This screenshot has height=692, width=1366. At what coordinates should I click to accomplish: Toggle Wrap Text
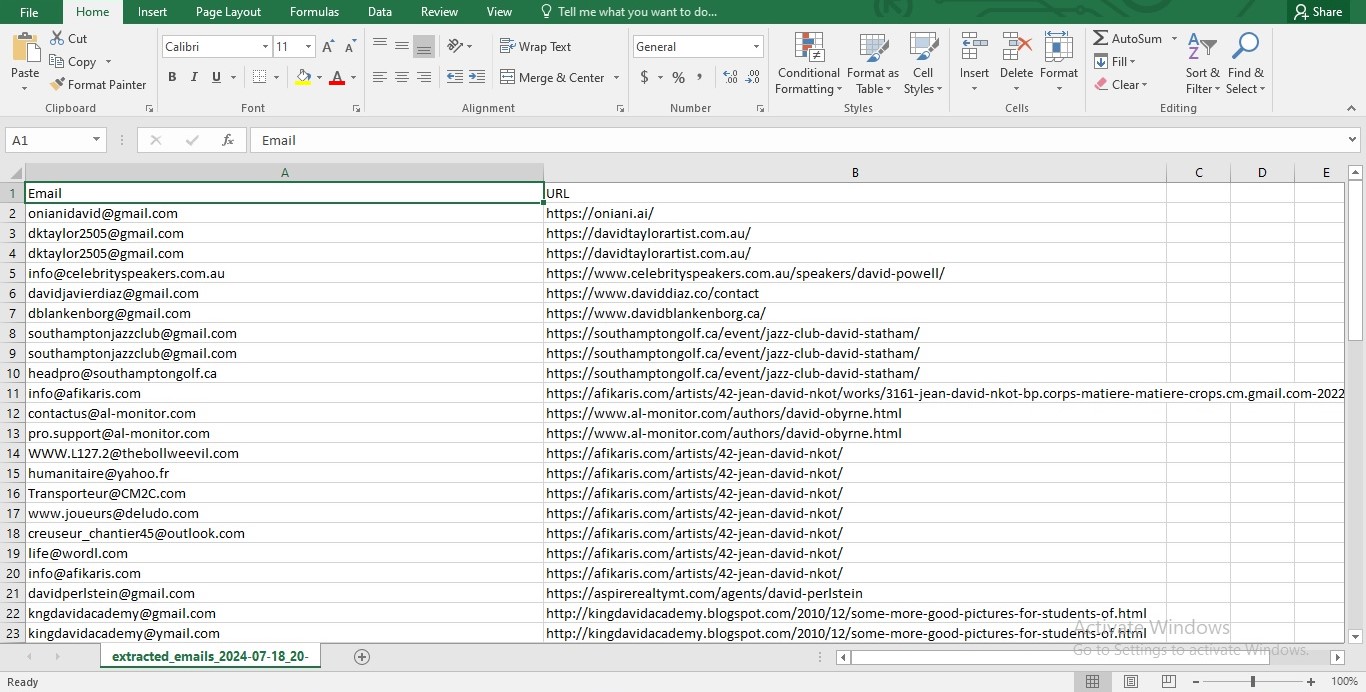pos(535,46)
